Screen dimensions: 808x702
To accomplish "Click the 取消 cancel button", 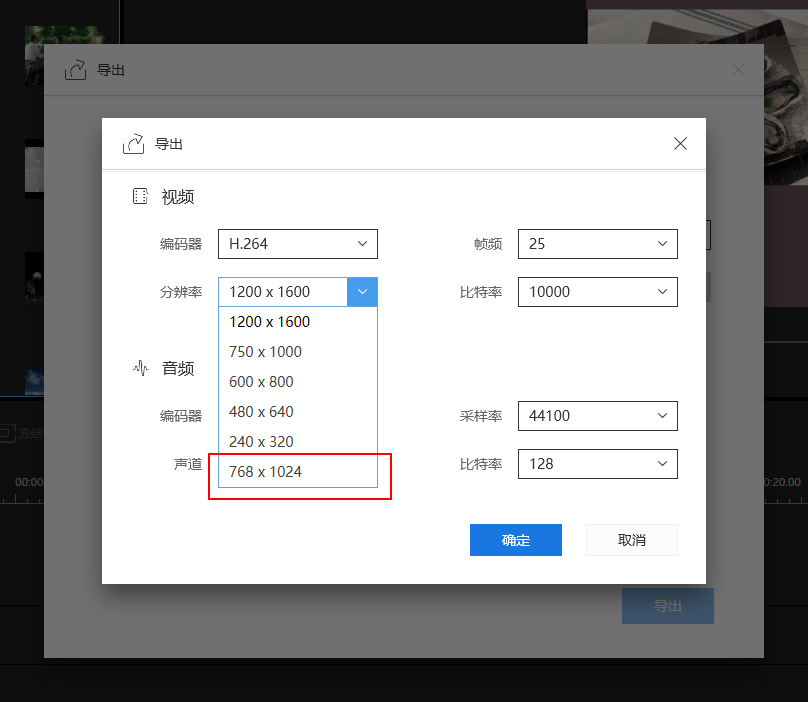I will [x=631, y=539].
